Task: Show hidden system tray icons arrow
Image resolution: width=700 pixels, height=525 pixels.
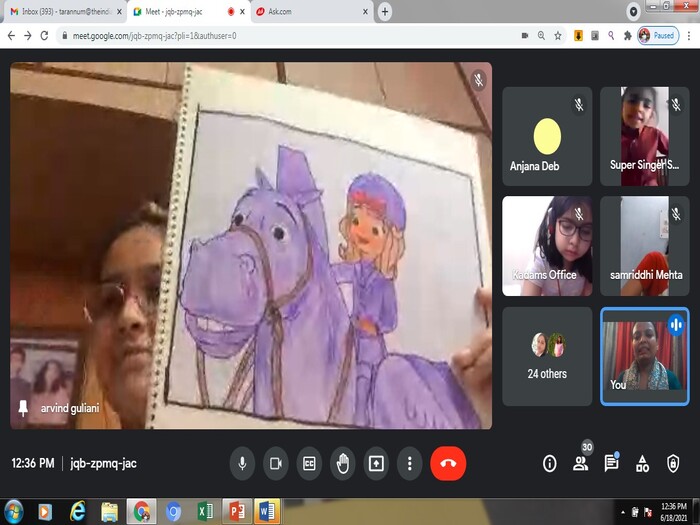Action: tap(623, 512)
